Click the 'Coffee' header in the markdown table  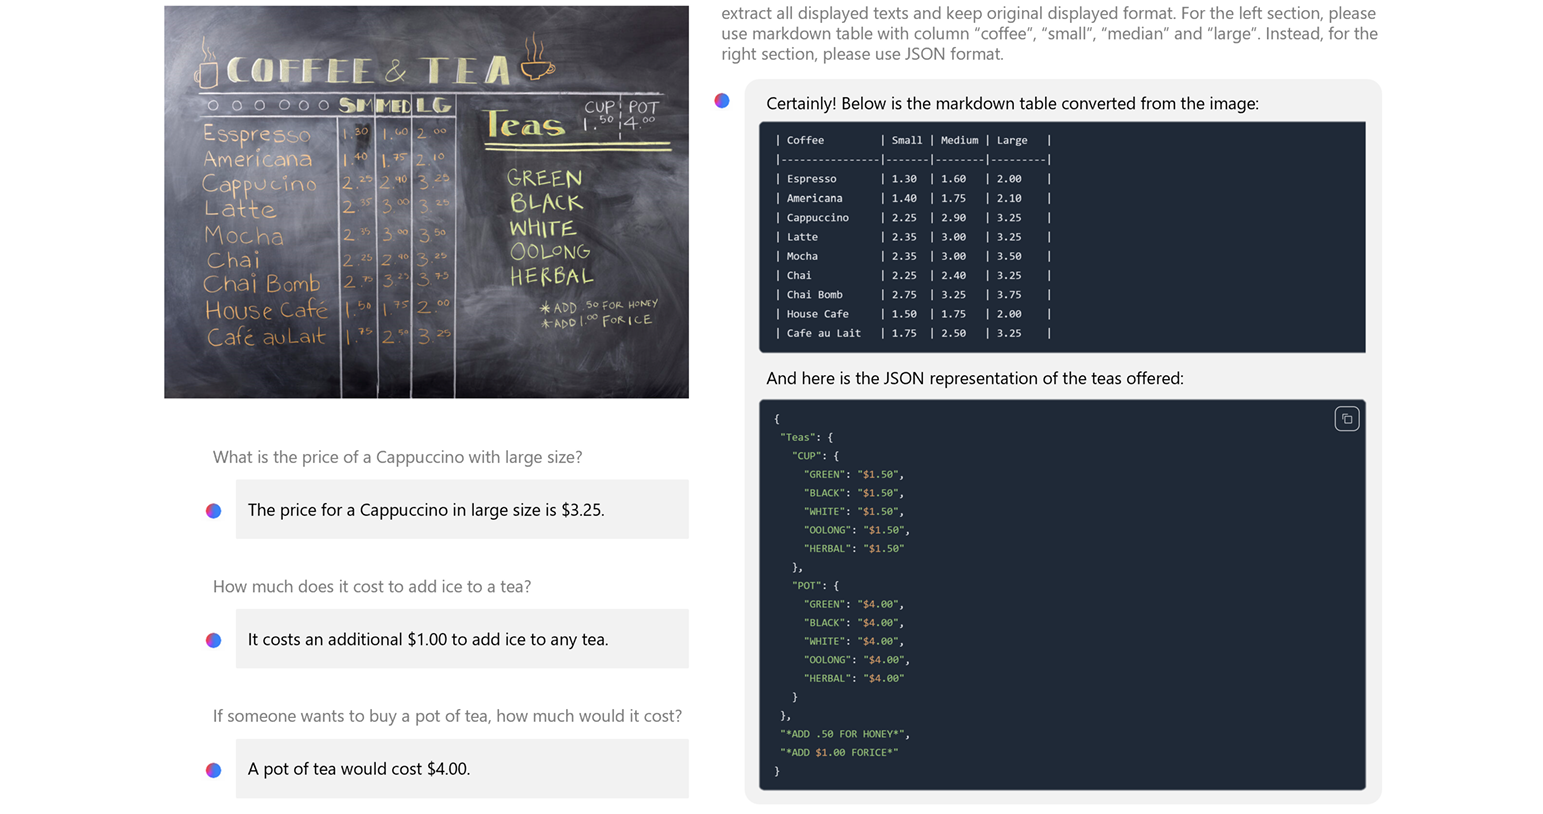point(805,140)
